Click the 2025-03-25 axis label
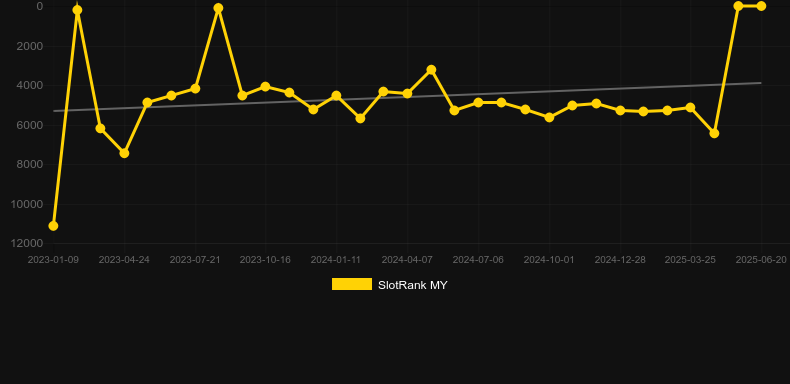Viewport: 790px width, 384px height. point(690,260)
